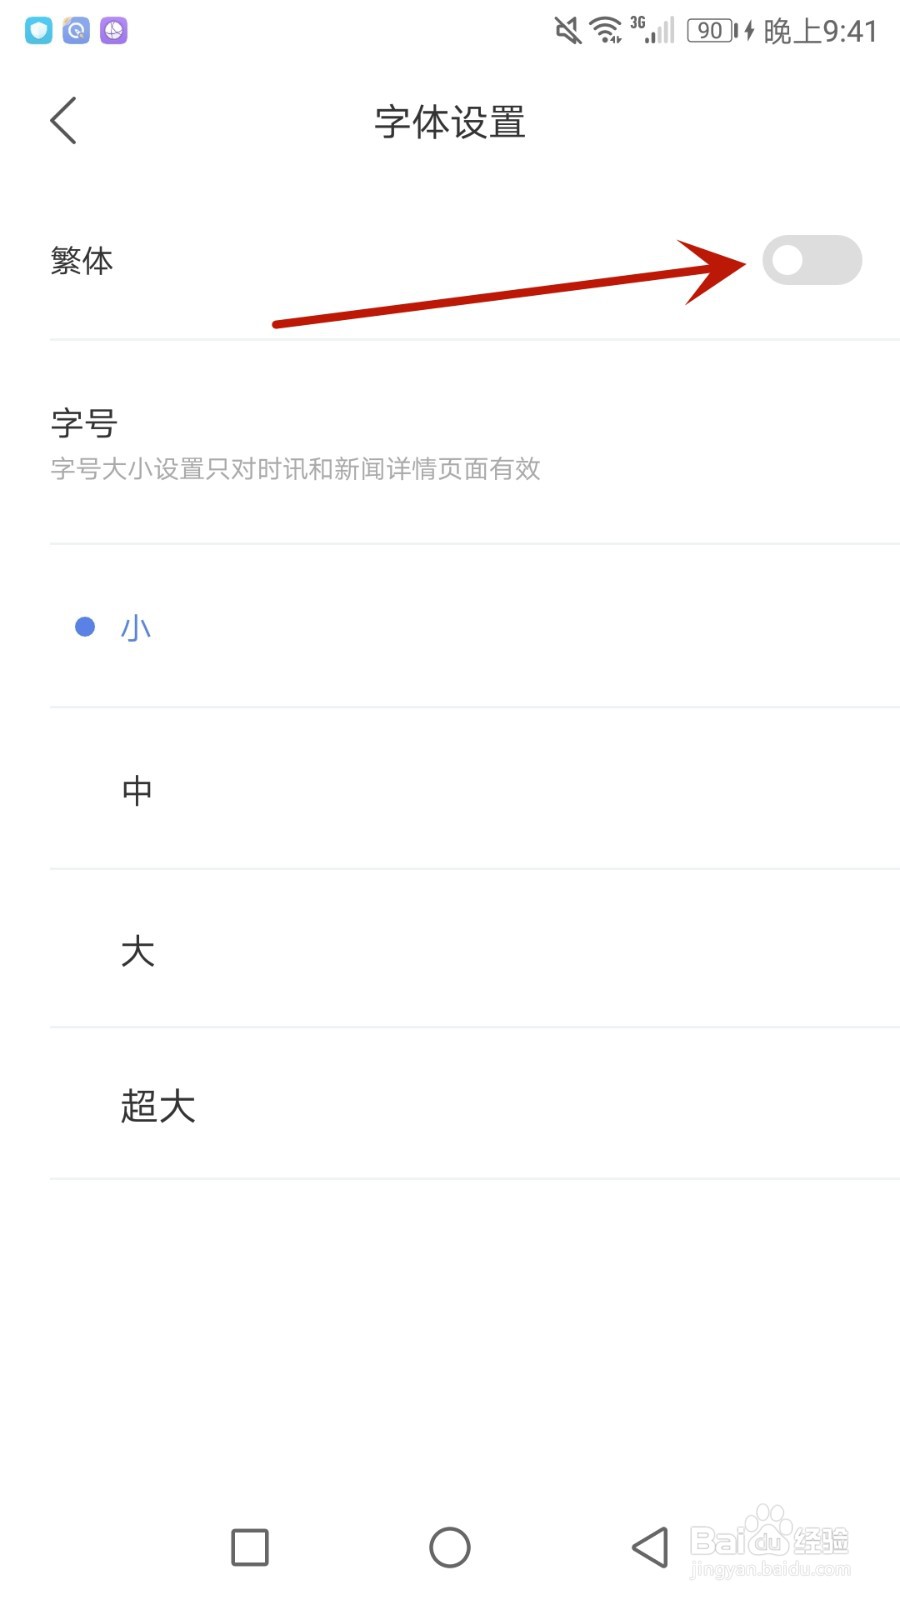This screenshot has height=1600, width=900.
Task: Tap the blue selected dot beside 小
Action: 85,627
